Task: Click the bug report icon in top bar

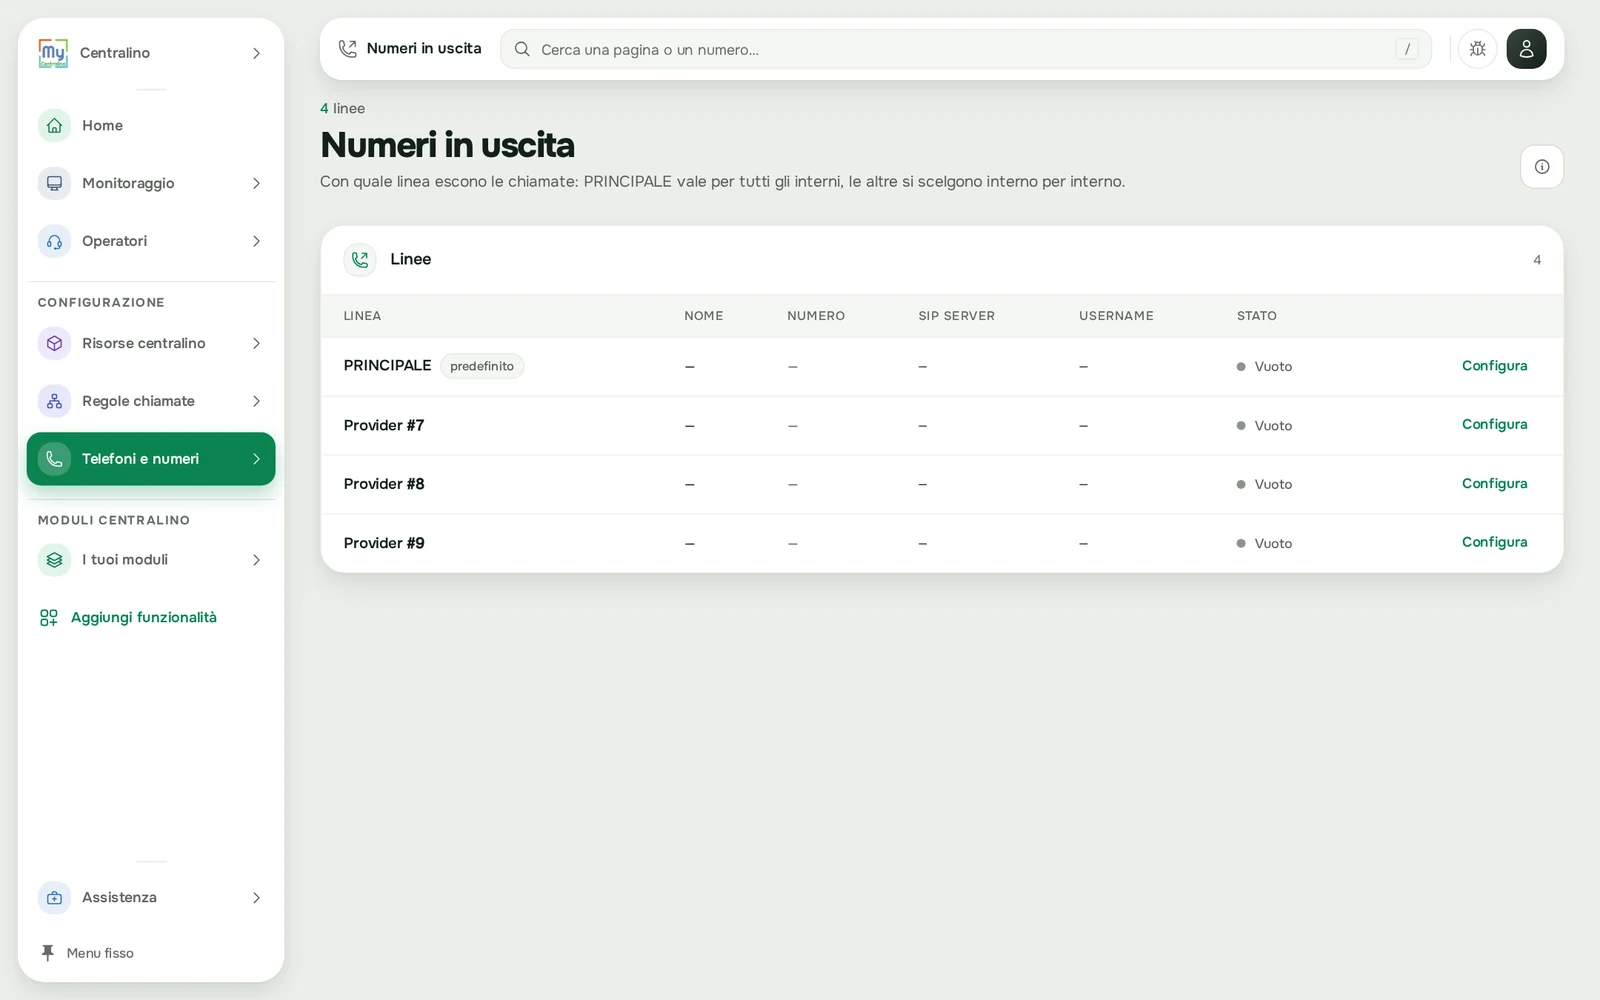Action: click(x=1477, y=49)
